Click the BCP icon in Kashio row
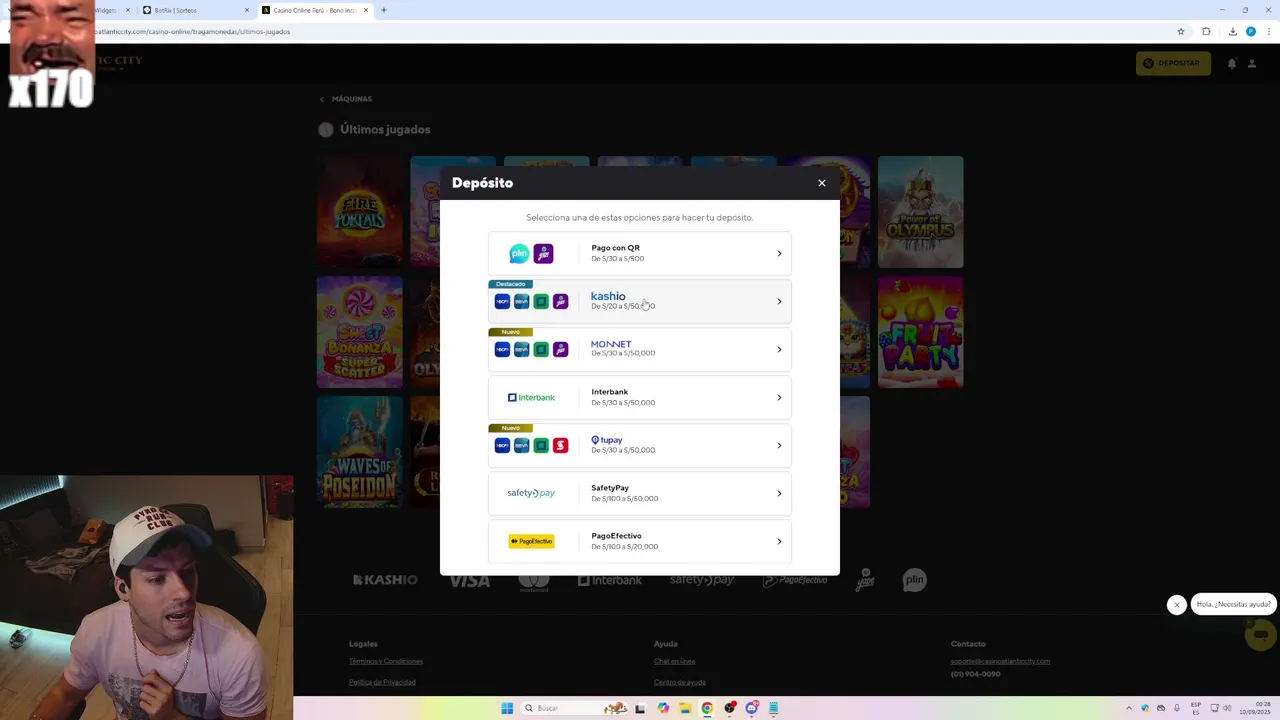 tap(502, 301)
